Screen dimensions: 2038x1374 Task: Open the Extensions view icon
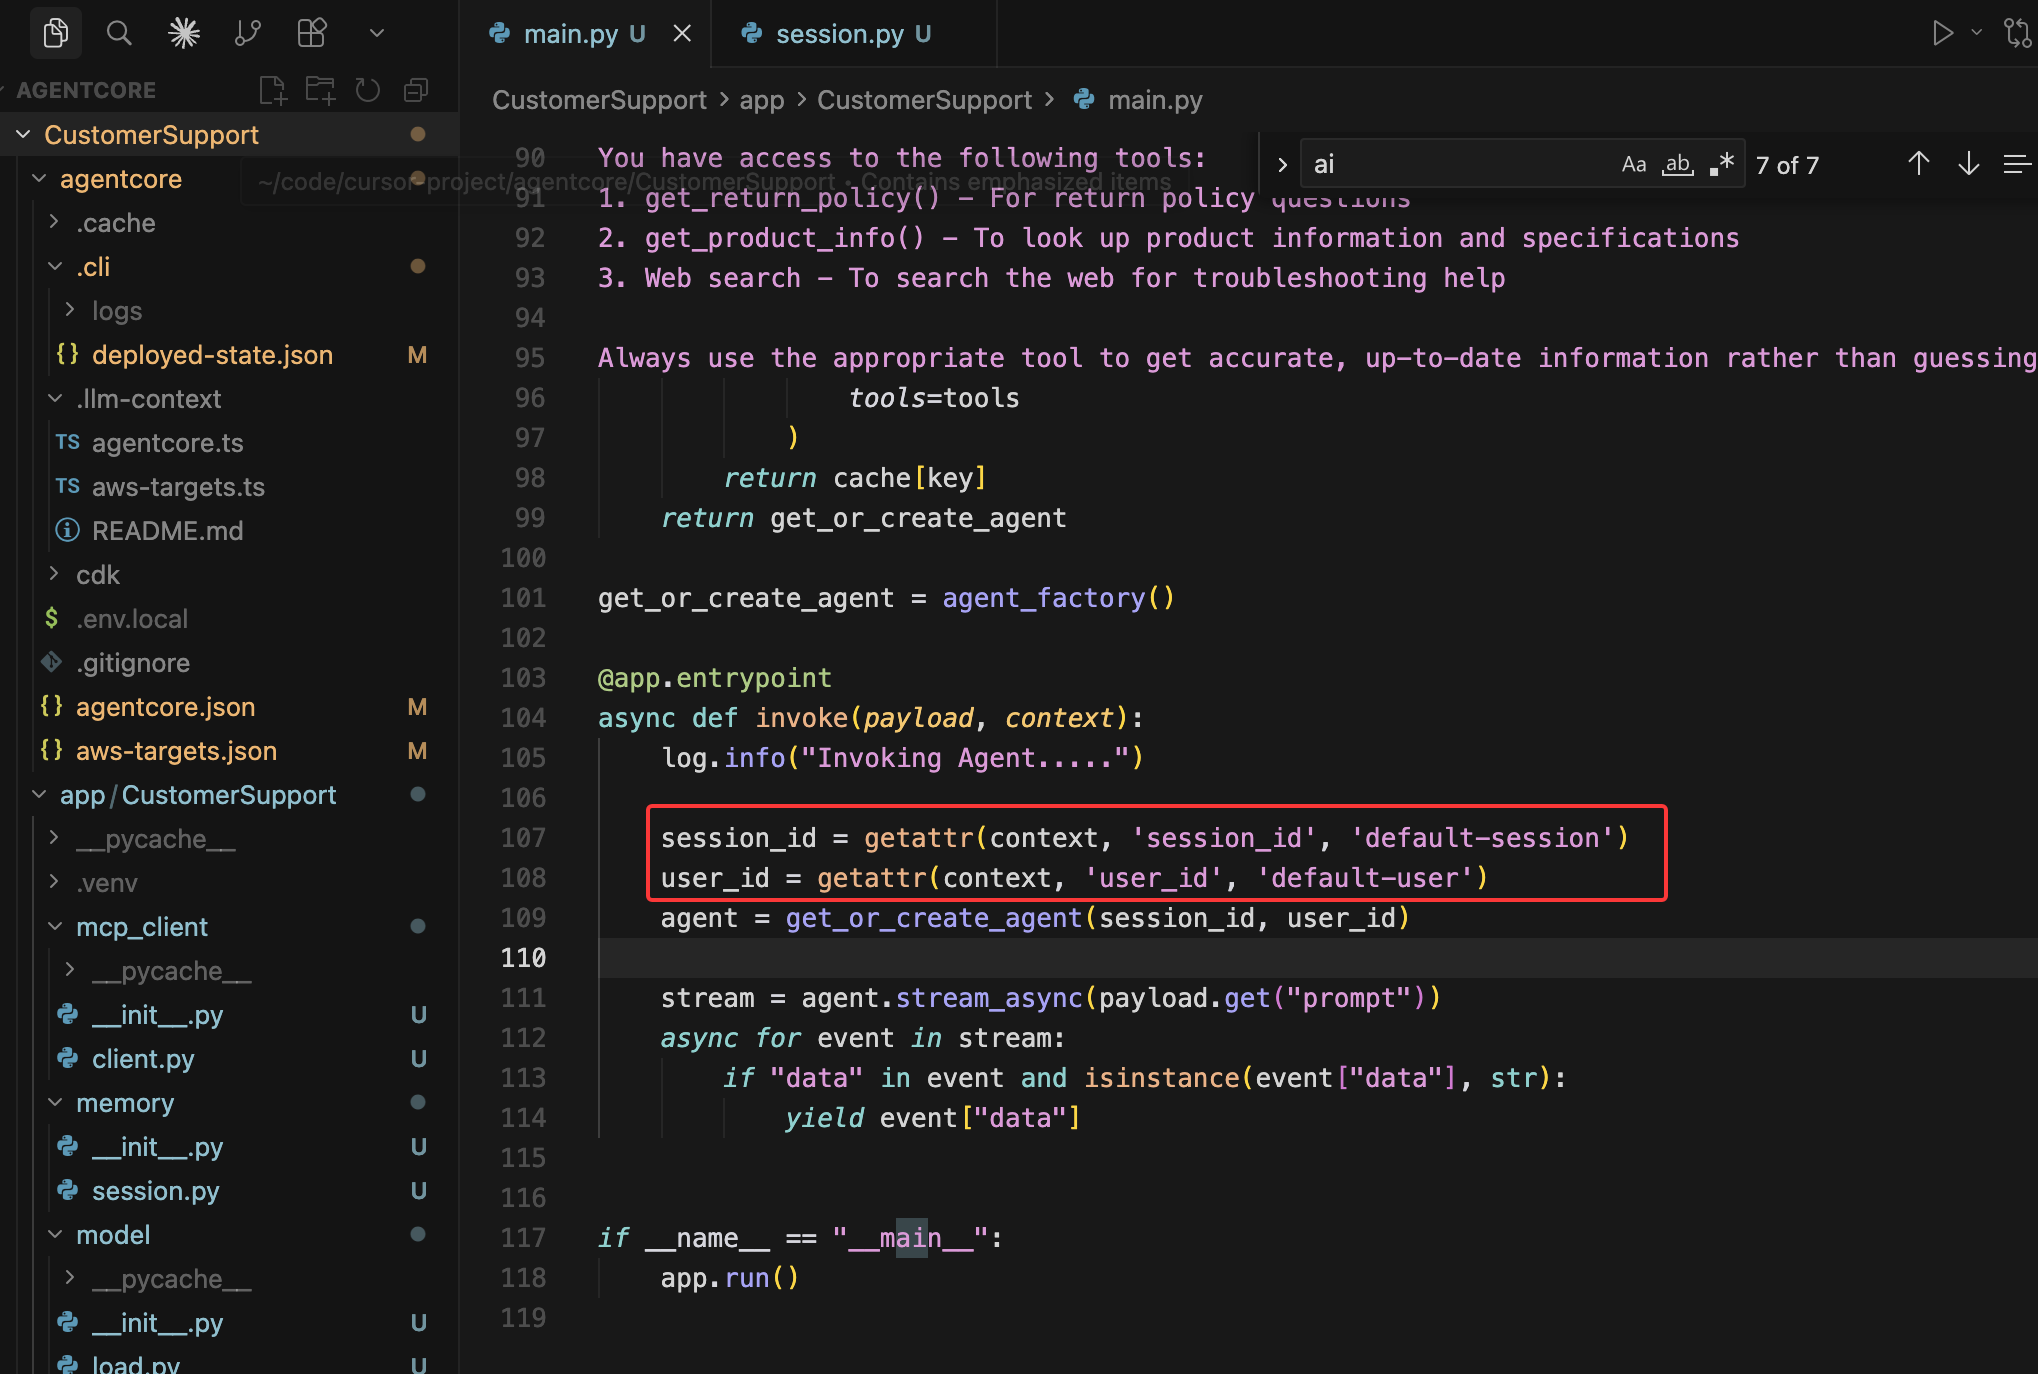pos(312,33)
